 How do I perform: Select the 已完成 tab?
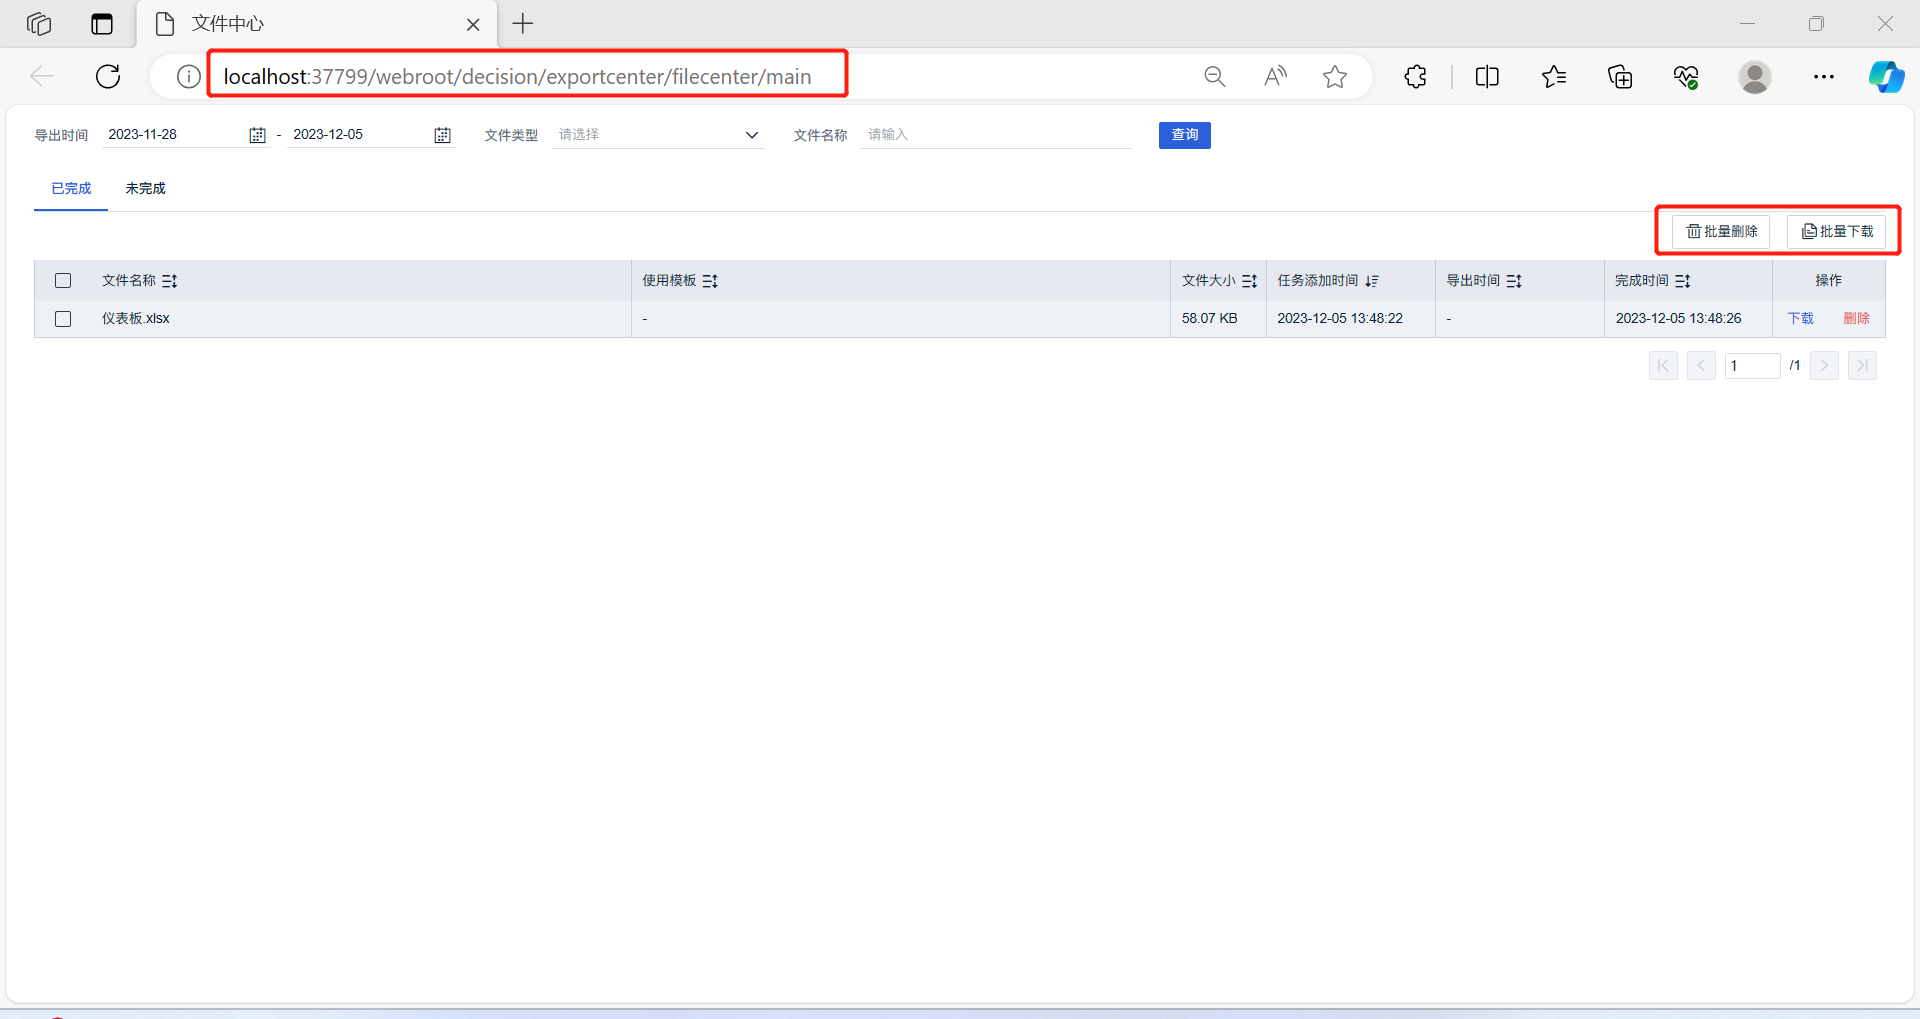[71, 188]
